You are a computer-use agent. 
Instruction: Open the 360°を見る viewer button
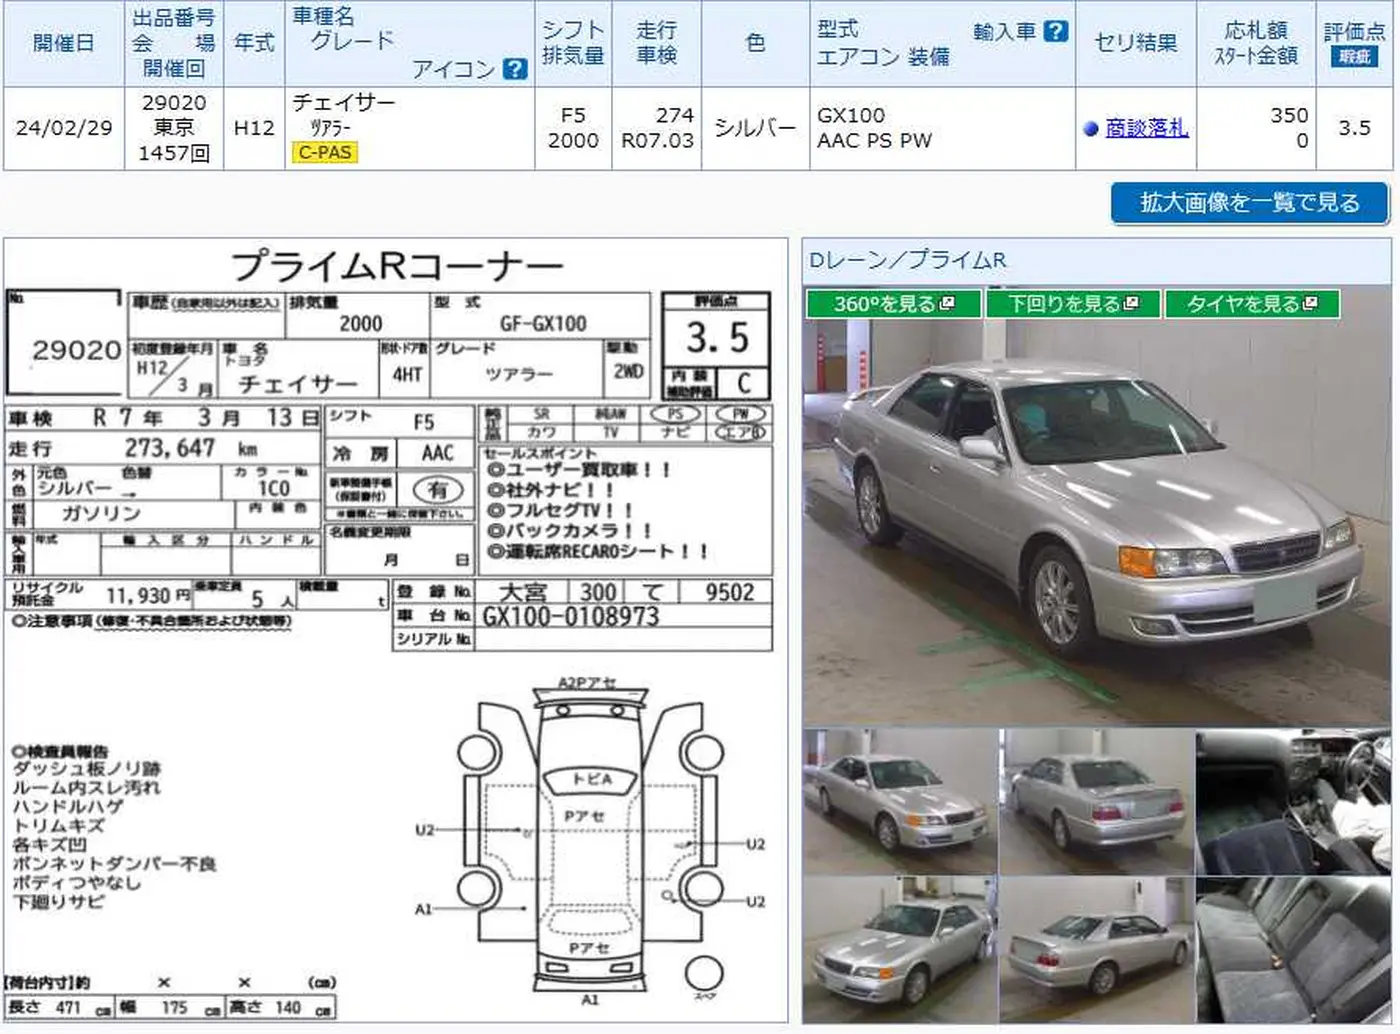pyautogui.click(x=893, y=303)
